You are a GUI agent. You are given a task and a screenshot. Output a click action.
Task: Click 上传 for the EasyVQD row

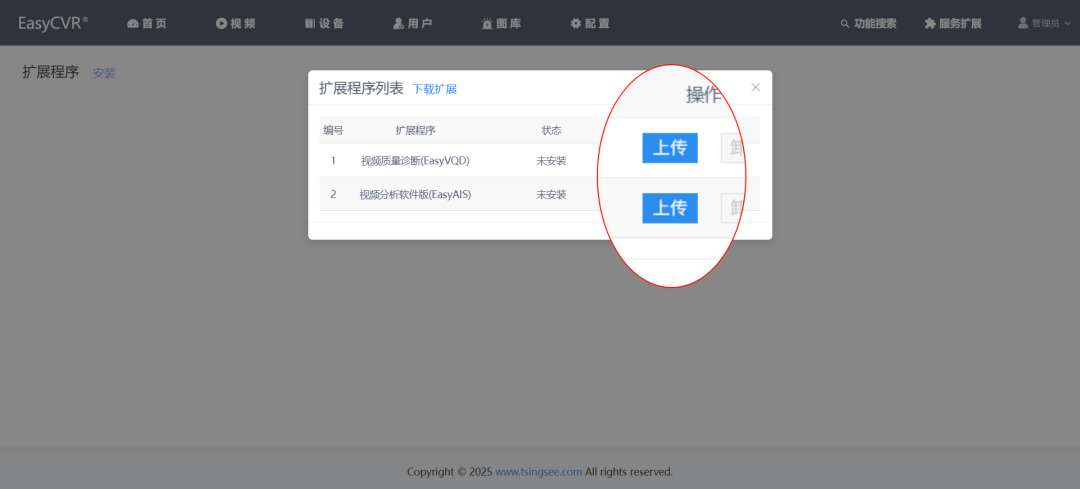click(670, 148)
